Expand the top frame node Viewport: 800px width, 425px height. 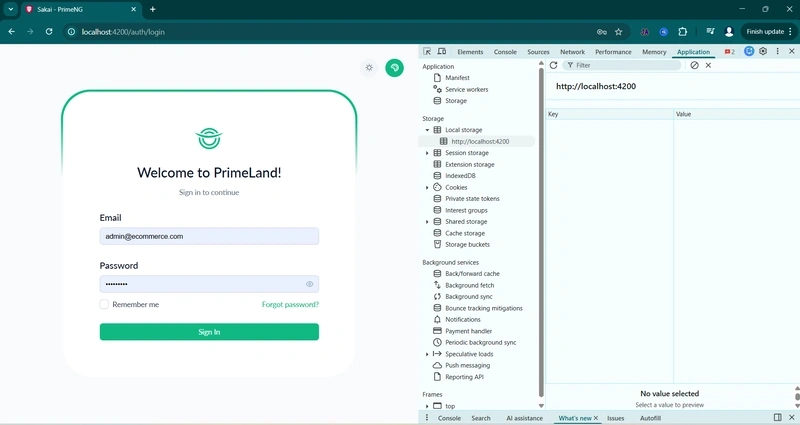coord(427,406)
